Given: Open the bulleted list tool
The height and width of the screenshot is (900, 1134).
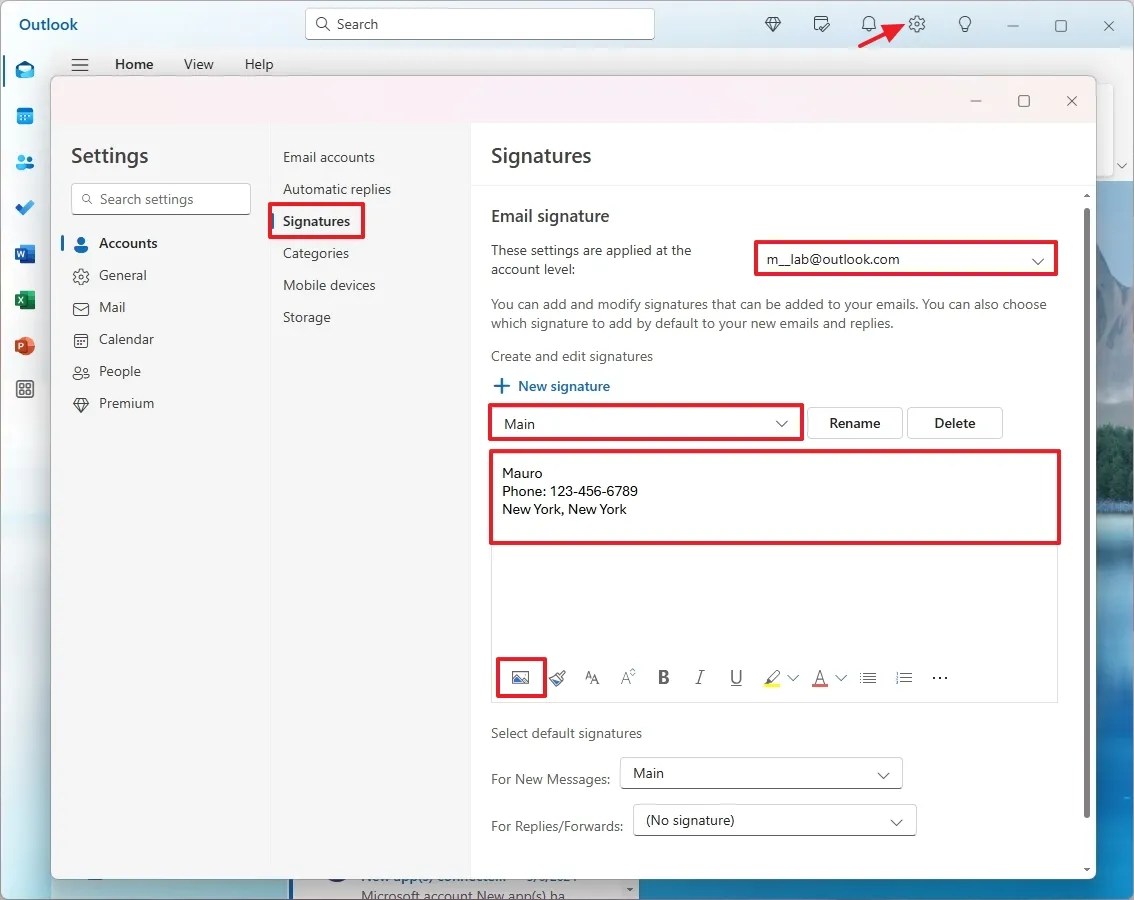Looking at the screenshot, I should tap(867, 677).
